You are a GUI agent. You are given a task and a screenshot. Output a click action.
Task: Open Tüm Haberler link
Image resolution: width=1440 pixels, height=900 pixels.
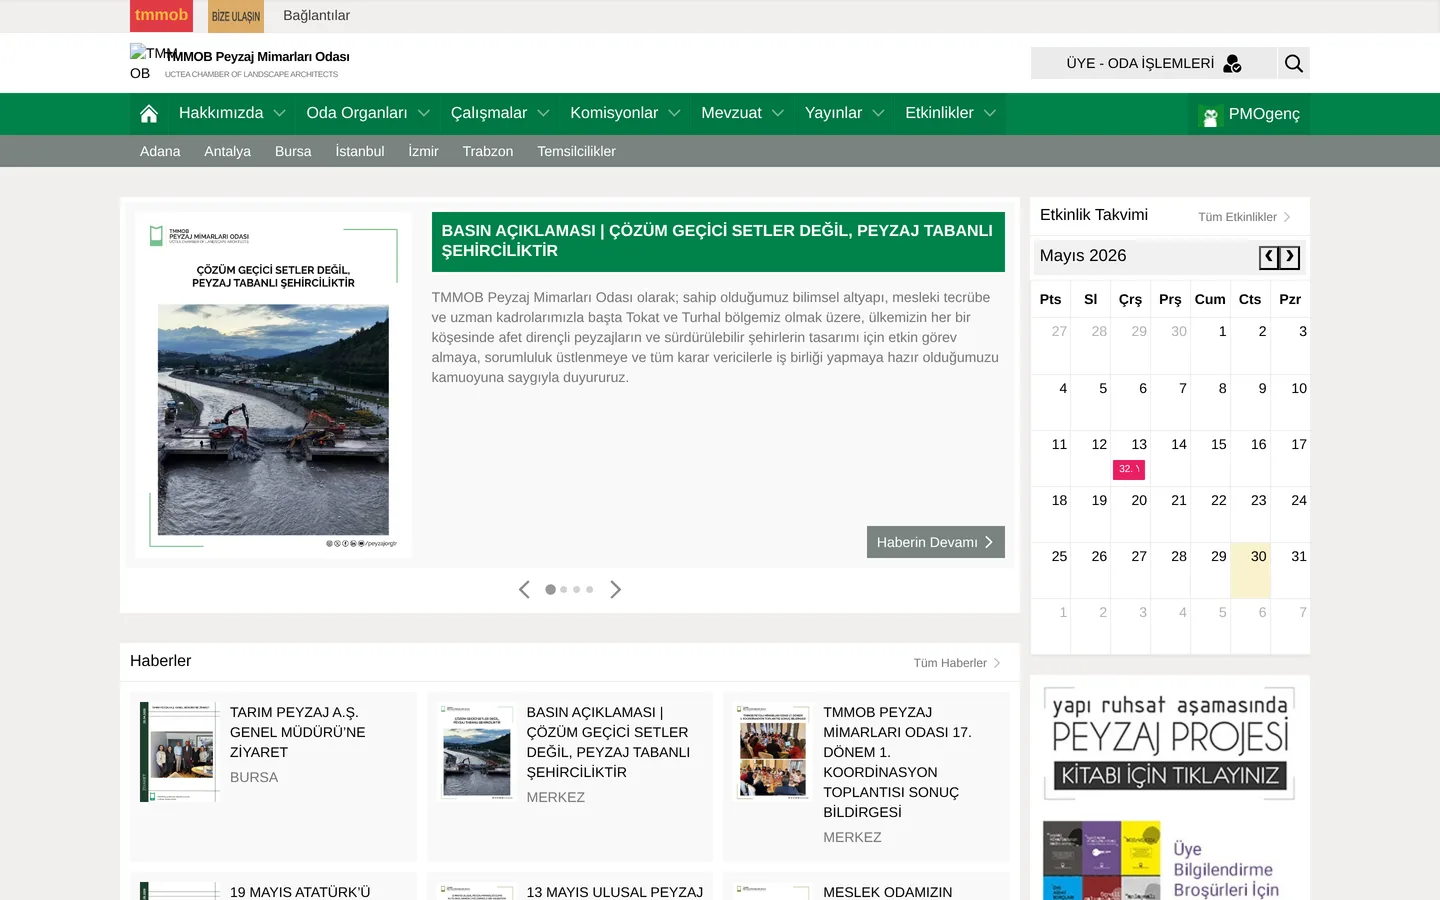957,663
